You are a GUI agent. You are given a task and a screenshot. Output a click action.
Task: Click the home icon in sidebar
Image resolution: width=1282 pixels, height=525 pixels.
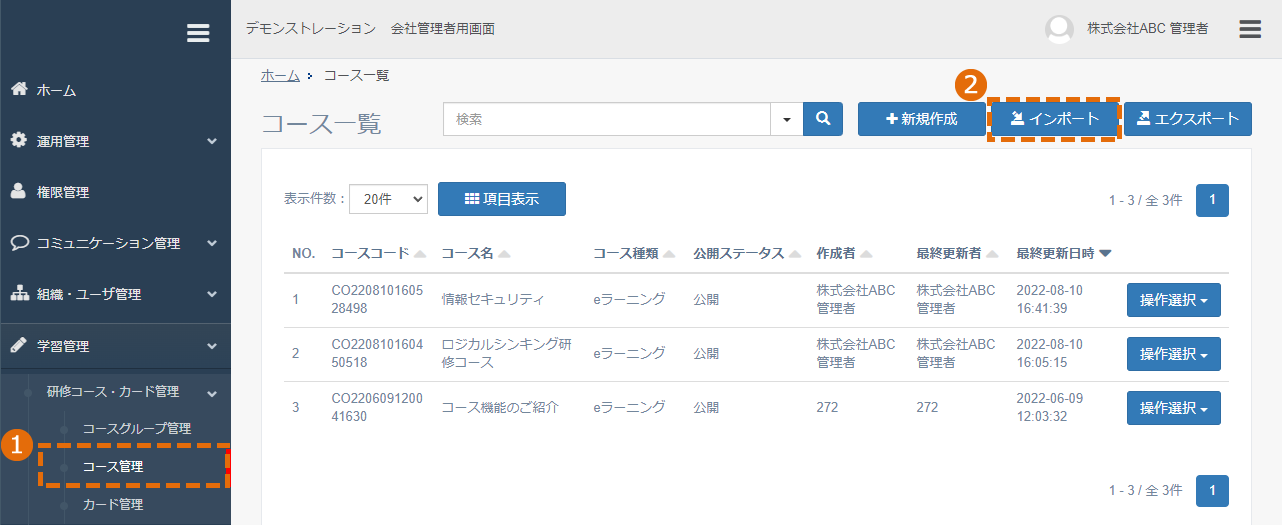coord(19,90)
